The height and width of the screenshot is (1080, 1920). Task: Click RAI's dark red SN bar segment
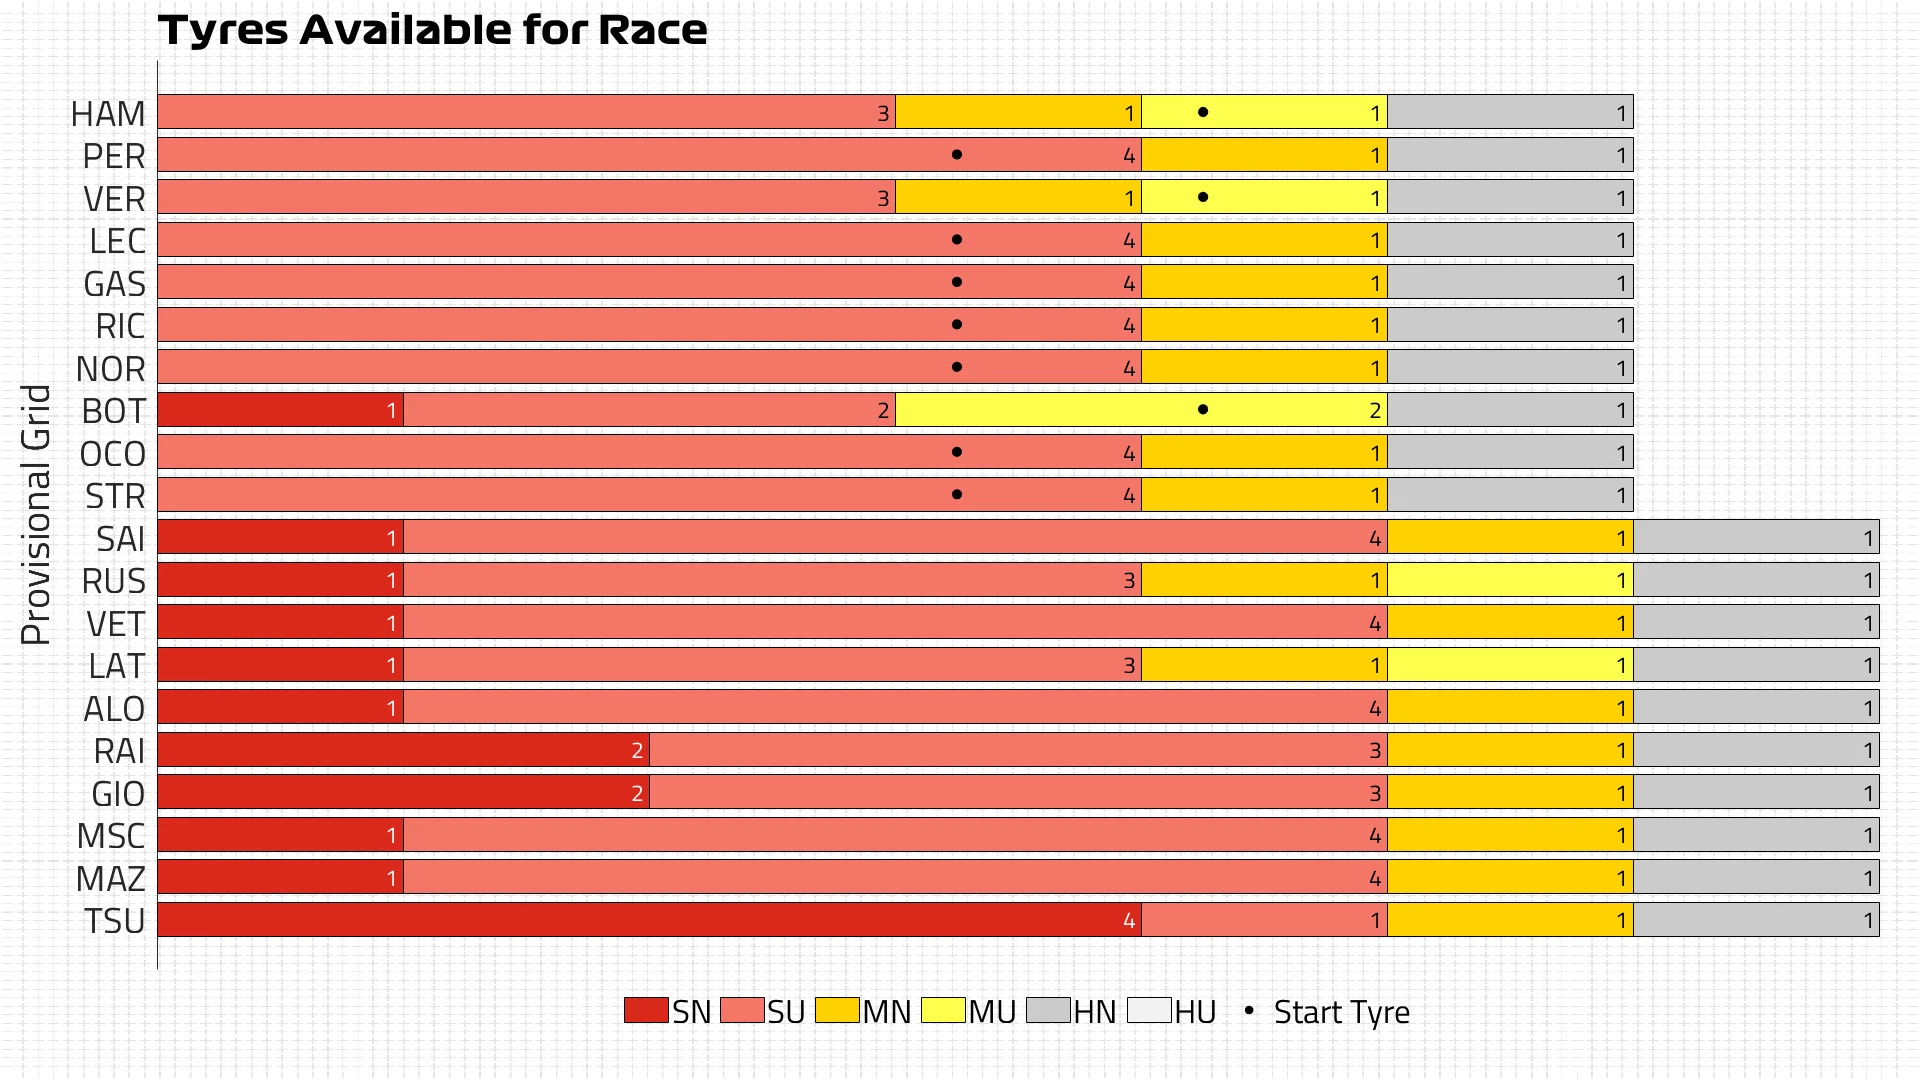(x=403, y=750)
